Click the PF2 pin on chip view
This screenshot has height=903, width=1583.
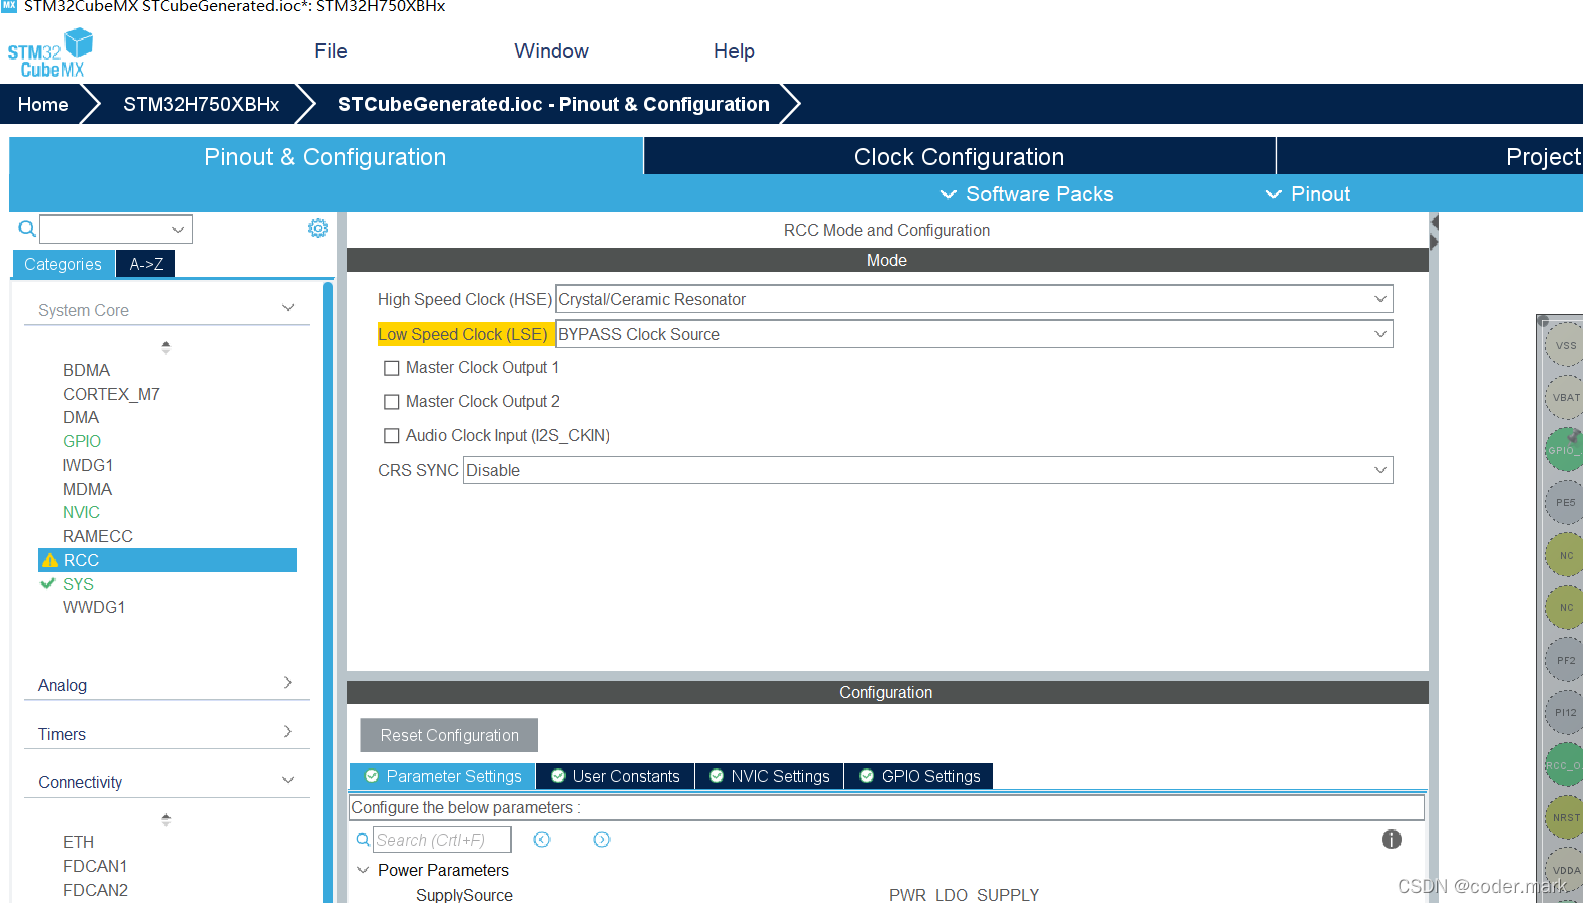1565,660
